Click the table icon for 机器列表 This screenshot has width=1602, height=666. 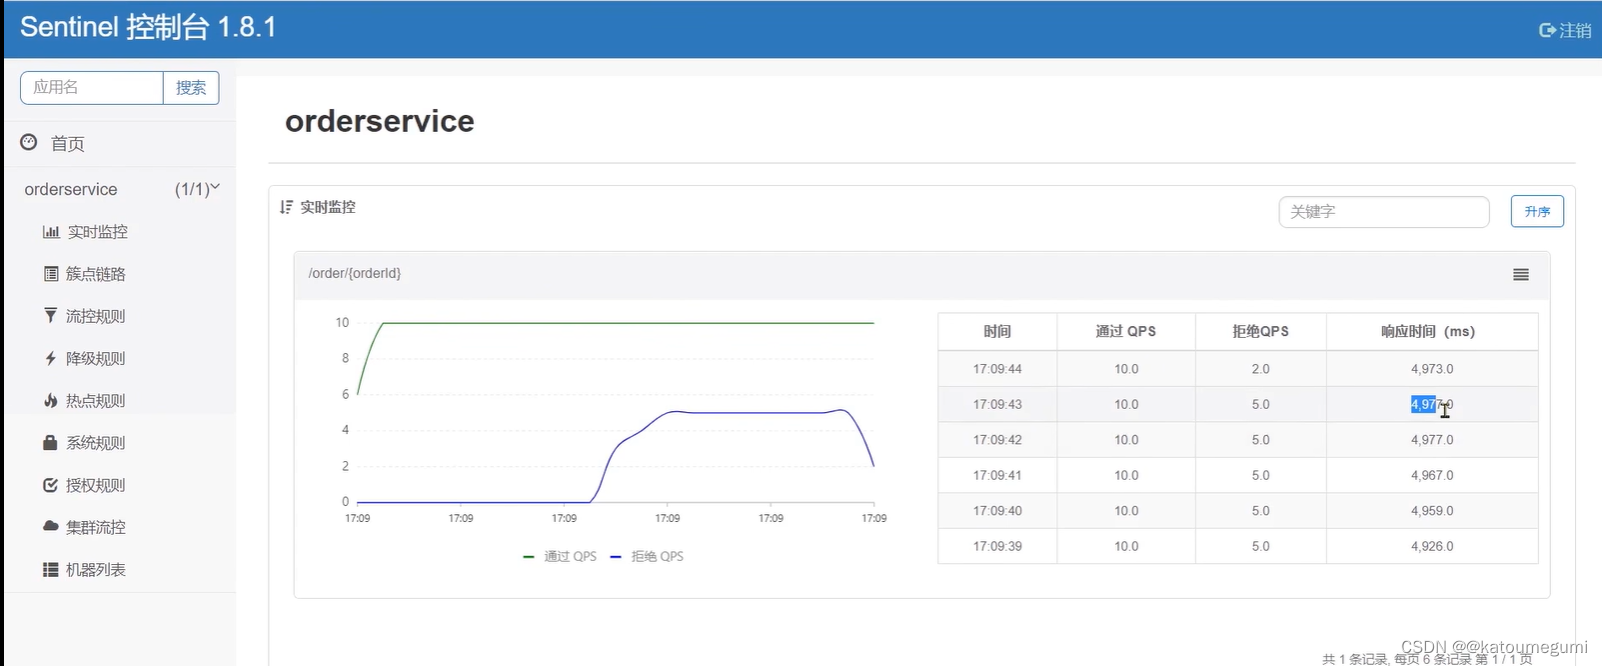(x=51, y=569)
